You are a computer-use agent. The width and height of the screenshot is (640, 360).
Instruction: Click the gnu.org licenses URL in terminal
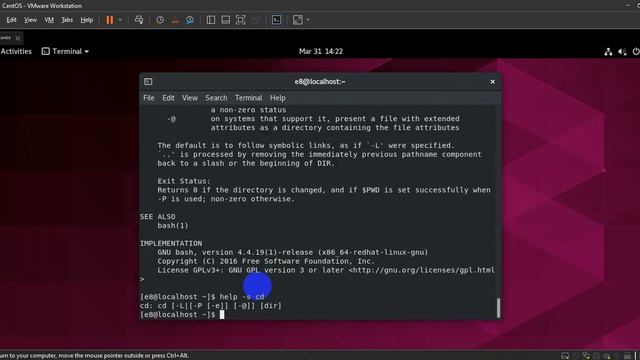pos(423,270)
